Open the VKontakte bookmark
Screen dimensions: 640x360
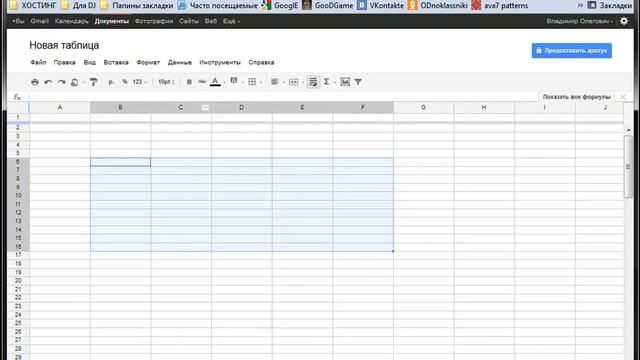(380, 5)
